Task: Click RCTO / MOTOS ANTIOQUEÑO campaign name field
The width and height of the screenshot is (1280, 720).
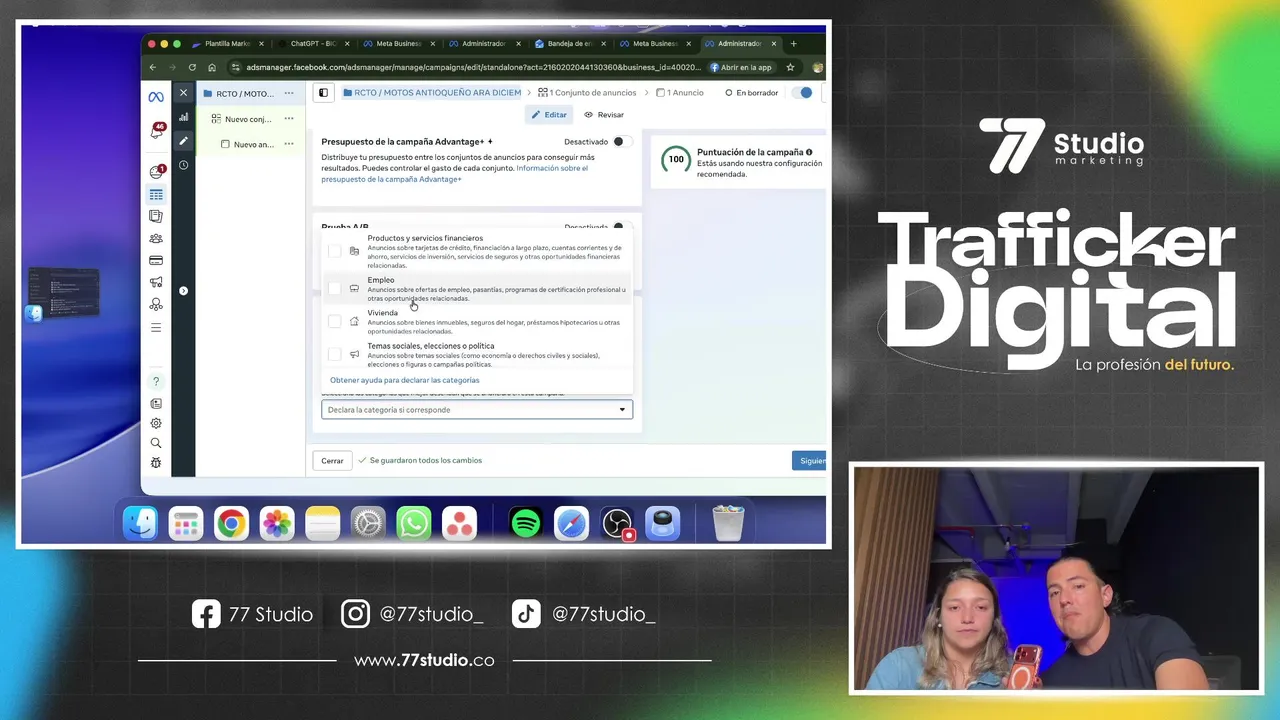Action: pyautogui.click(x=431, y=93)
